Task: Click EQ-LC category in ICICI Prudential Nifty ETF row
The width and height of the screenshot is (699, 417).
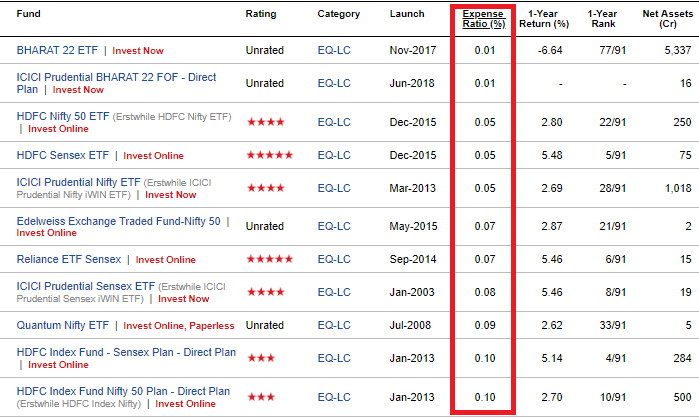Action: click(x=334, y=188)
